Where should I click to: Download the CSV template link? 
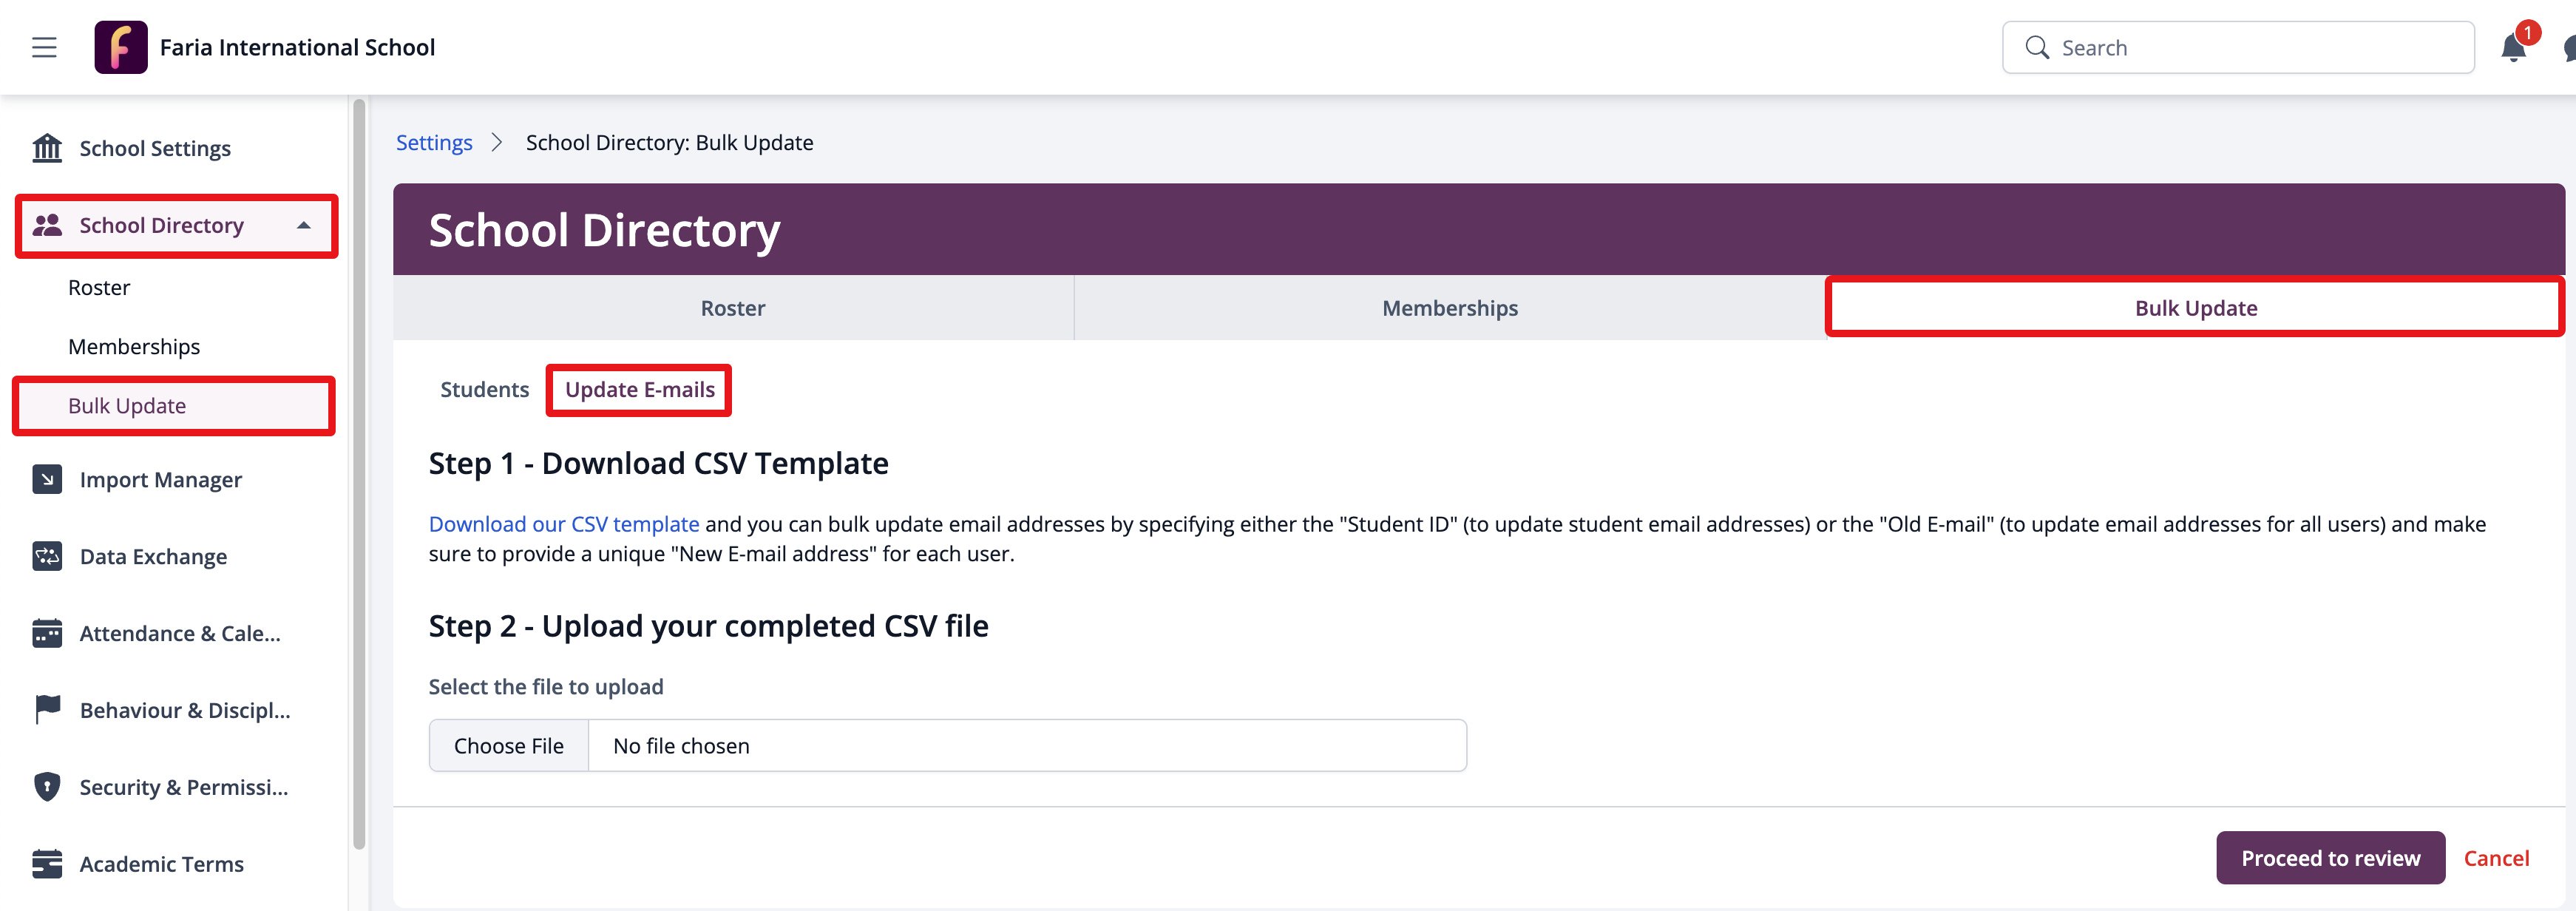click(x=563, y=524)
